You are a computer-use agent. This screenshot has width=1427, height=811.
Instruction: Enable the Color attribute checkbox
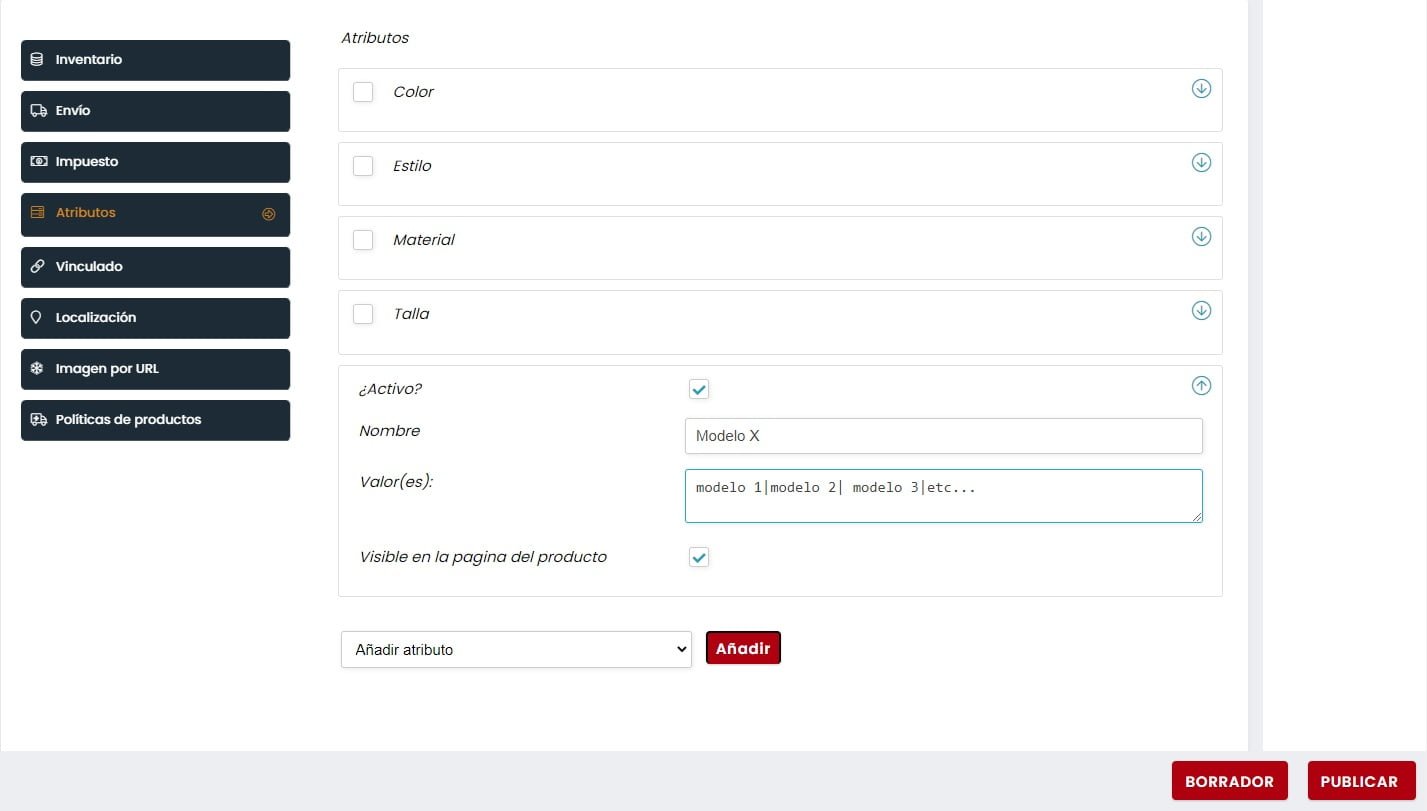pos(363,92)
